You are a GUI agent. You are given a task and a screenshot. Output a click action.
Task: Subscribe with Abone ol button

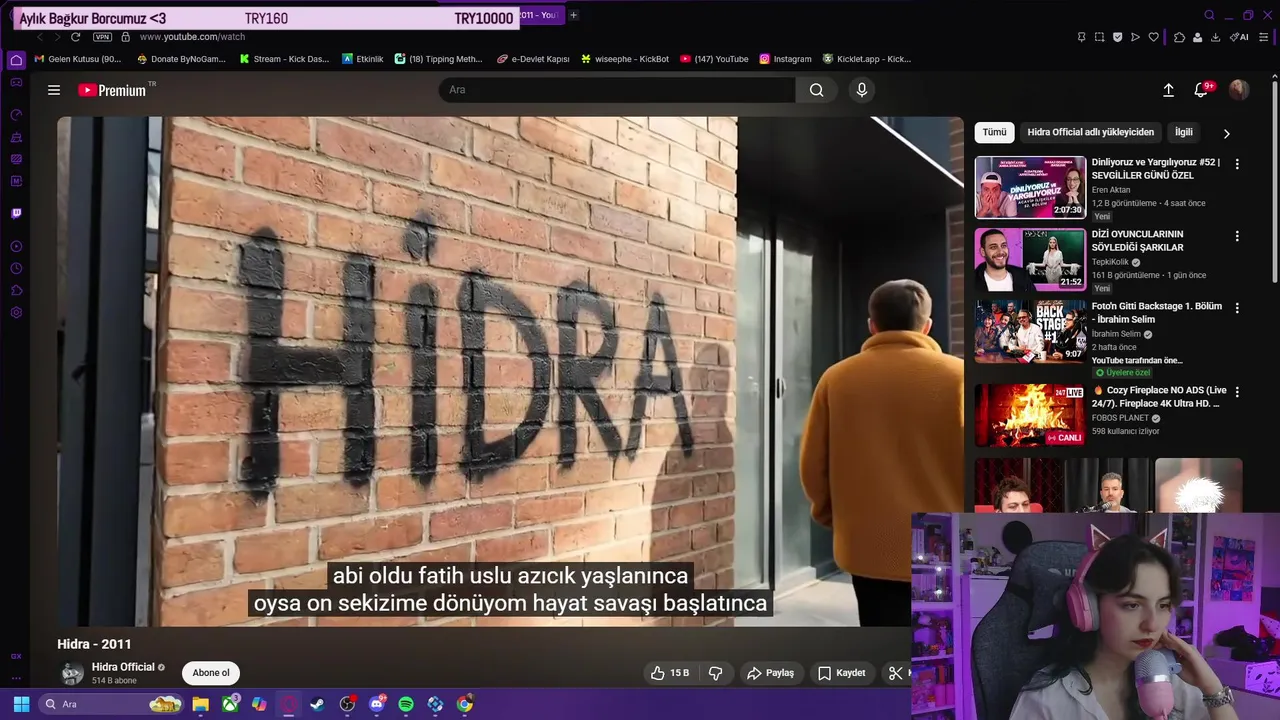click(x=211, y=673)
